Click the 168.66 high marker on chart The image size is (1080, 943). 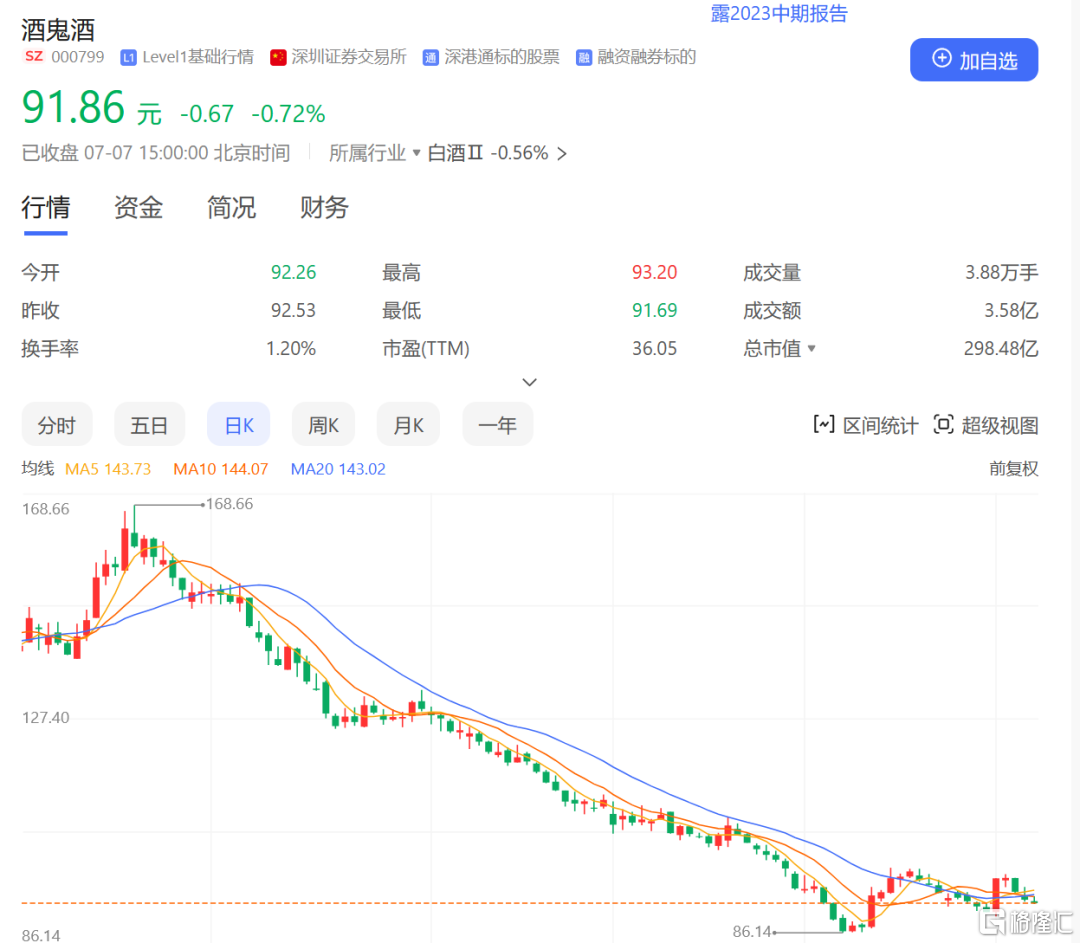(x=229, y=504)
